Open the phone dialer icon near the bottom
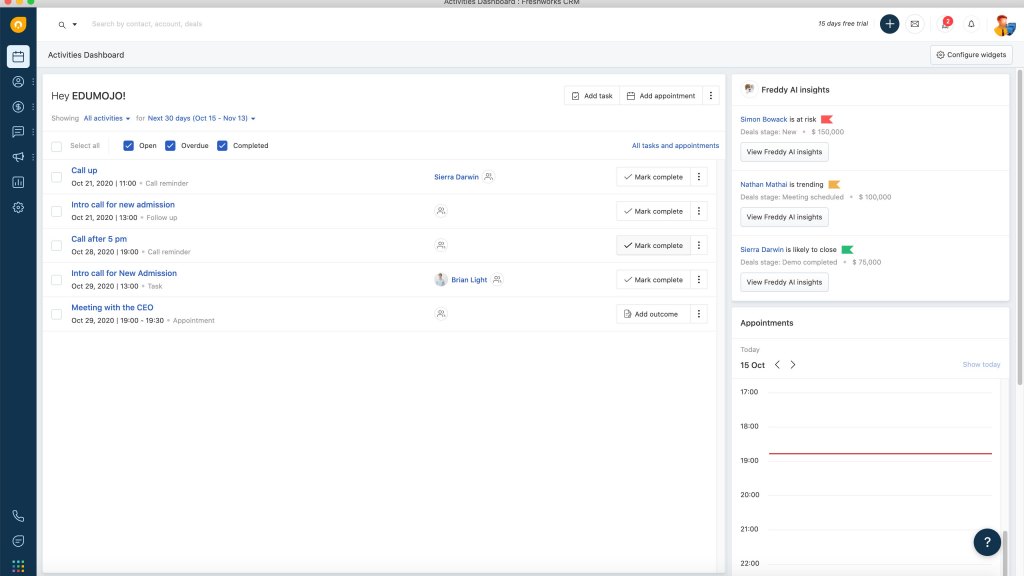The height and width of the screenshot is (576, 1024). (x=17, y=515)
